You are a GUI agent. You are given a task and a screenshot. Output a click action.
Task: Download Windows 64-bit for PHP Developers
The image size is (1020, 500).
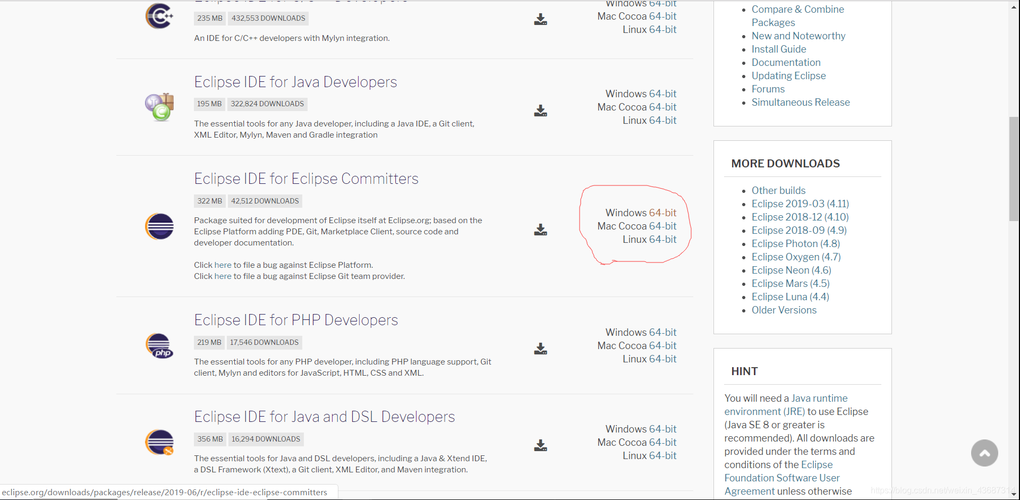point(662,332)
